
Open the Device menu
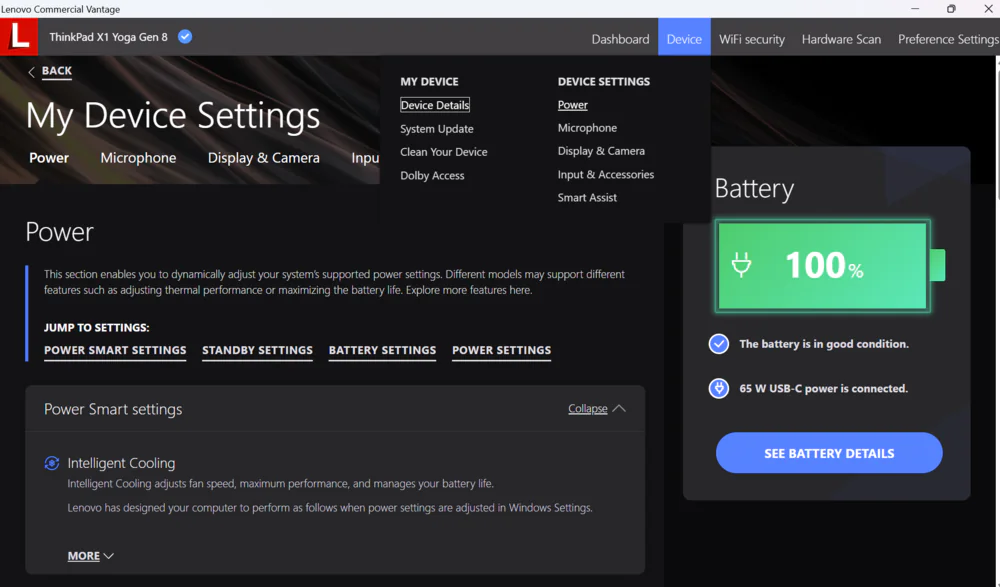pos(684,39)
